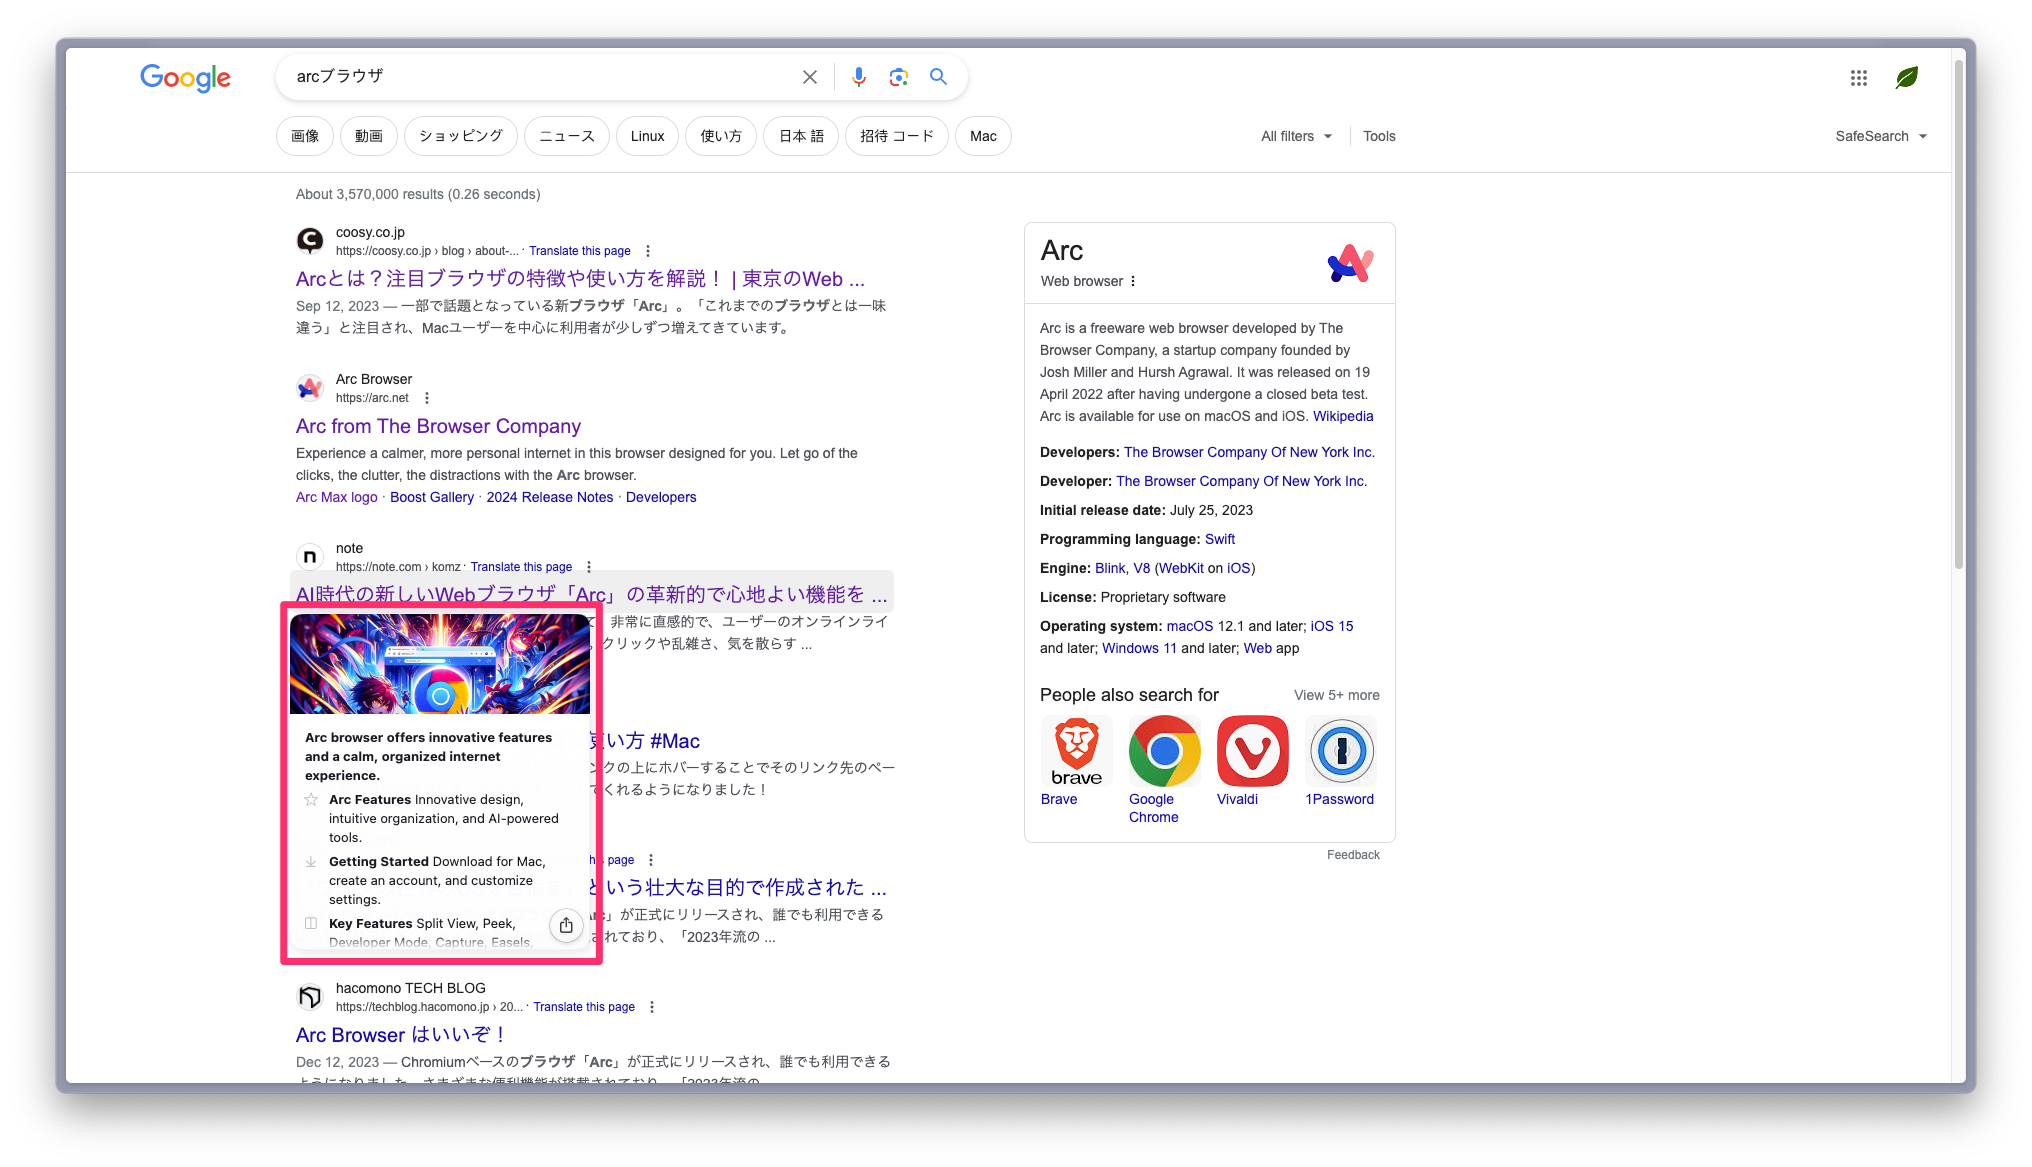Open the All filters dropdown
The image size is (2032, 1167).
tap(1296, 136)
